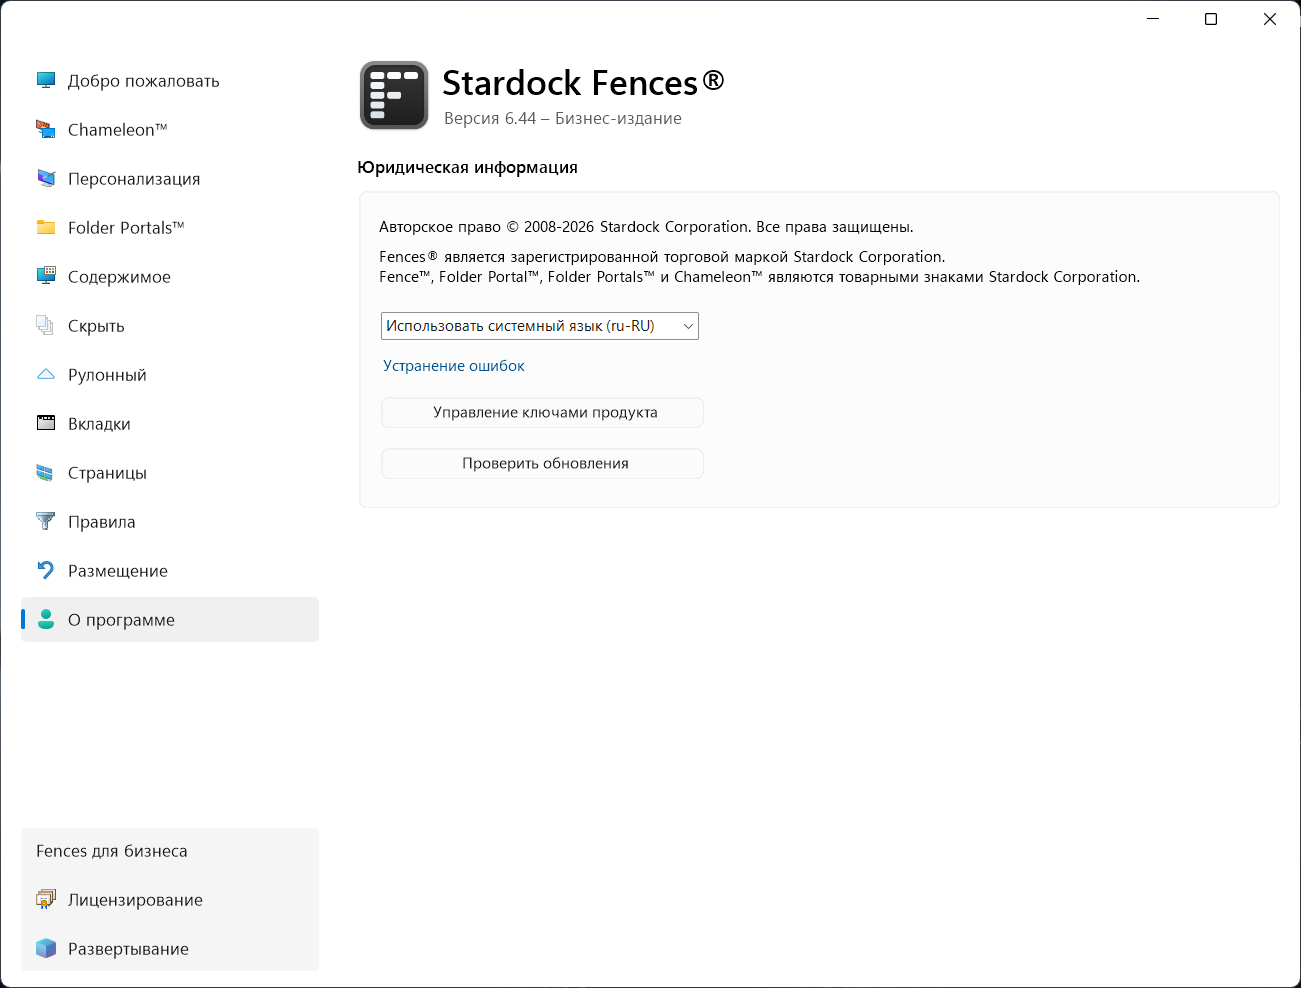Click the Правила funnel icon
This screenshot has width=1301, height=988.
46,521
